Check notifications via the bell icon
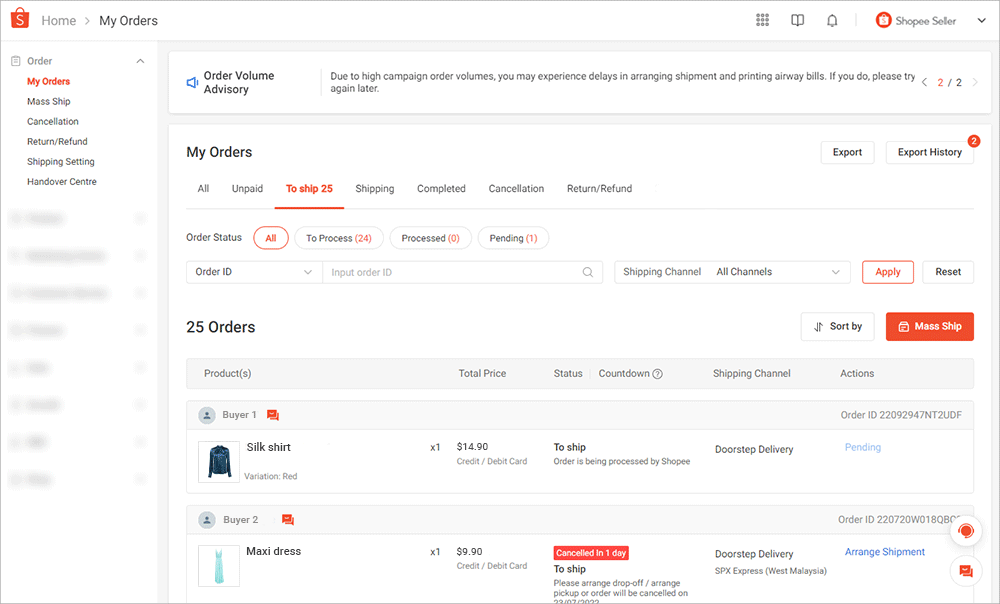 click(832, 20)
